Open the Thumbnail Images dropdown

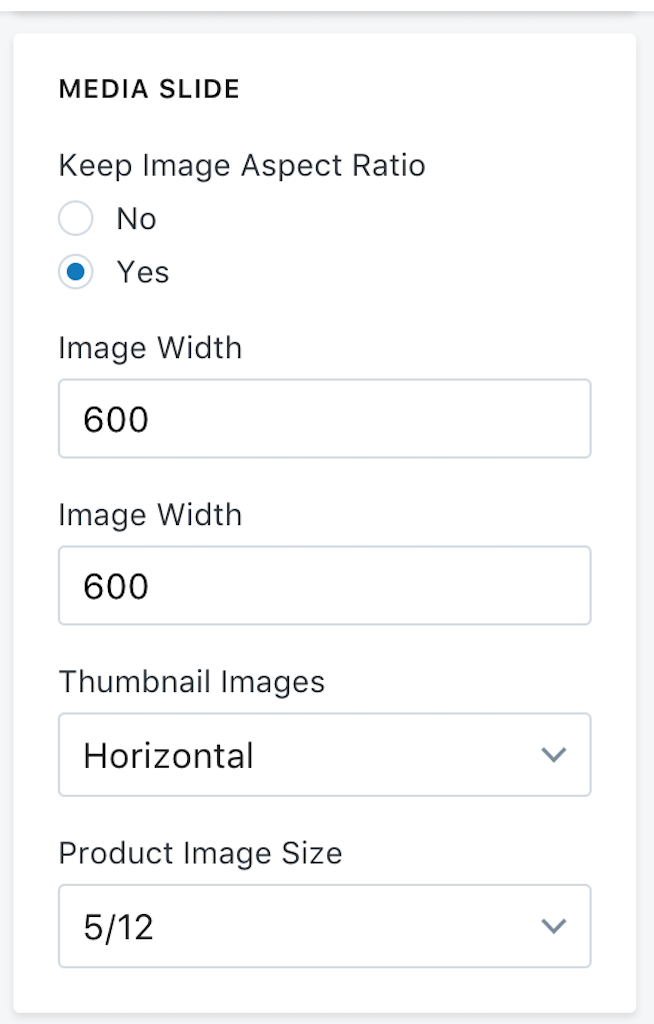(x=324, y=754)
